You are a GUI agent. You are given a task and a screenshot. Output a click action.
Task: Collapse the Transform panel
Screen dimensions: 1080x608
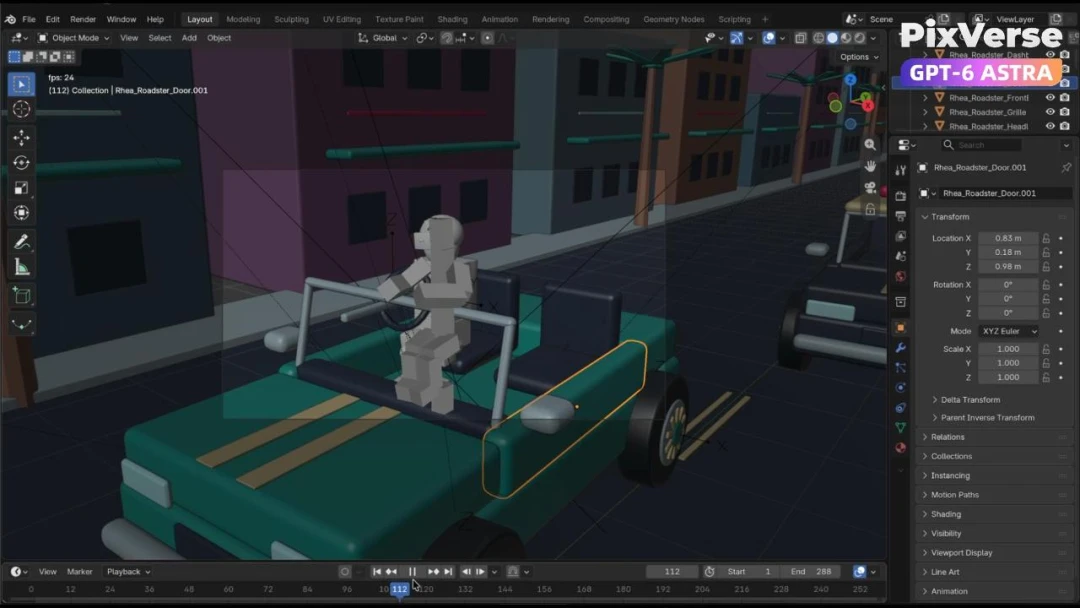tap(949, 217)
